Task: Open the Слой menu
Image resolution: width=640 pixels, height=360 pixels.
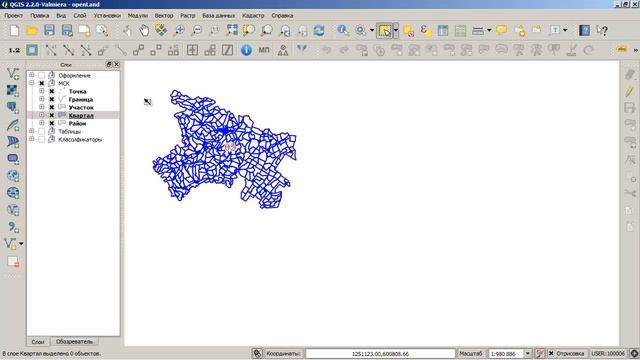Action: tap(80, 16)
